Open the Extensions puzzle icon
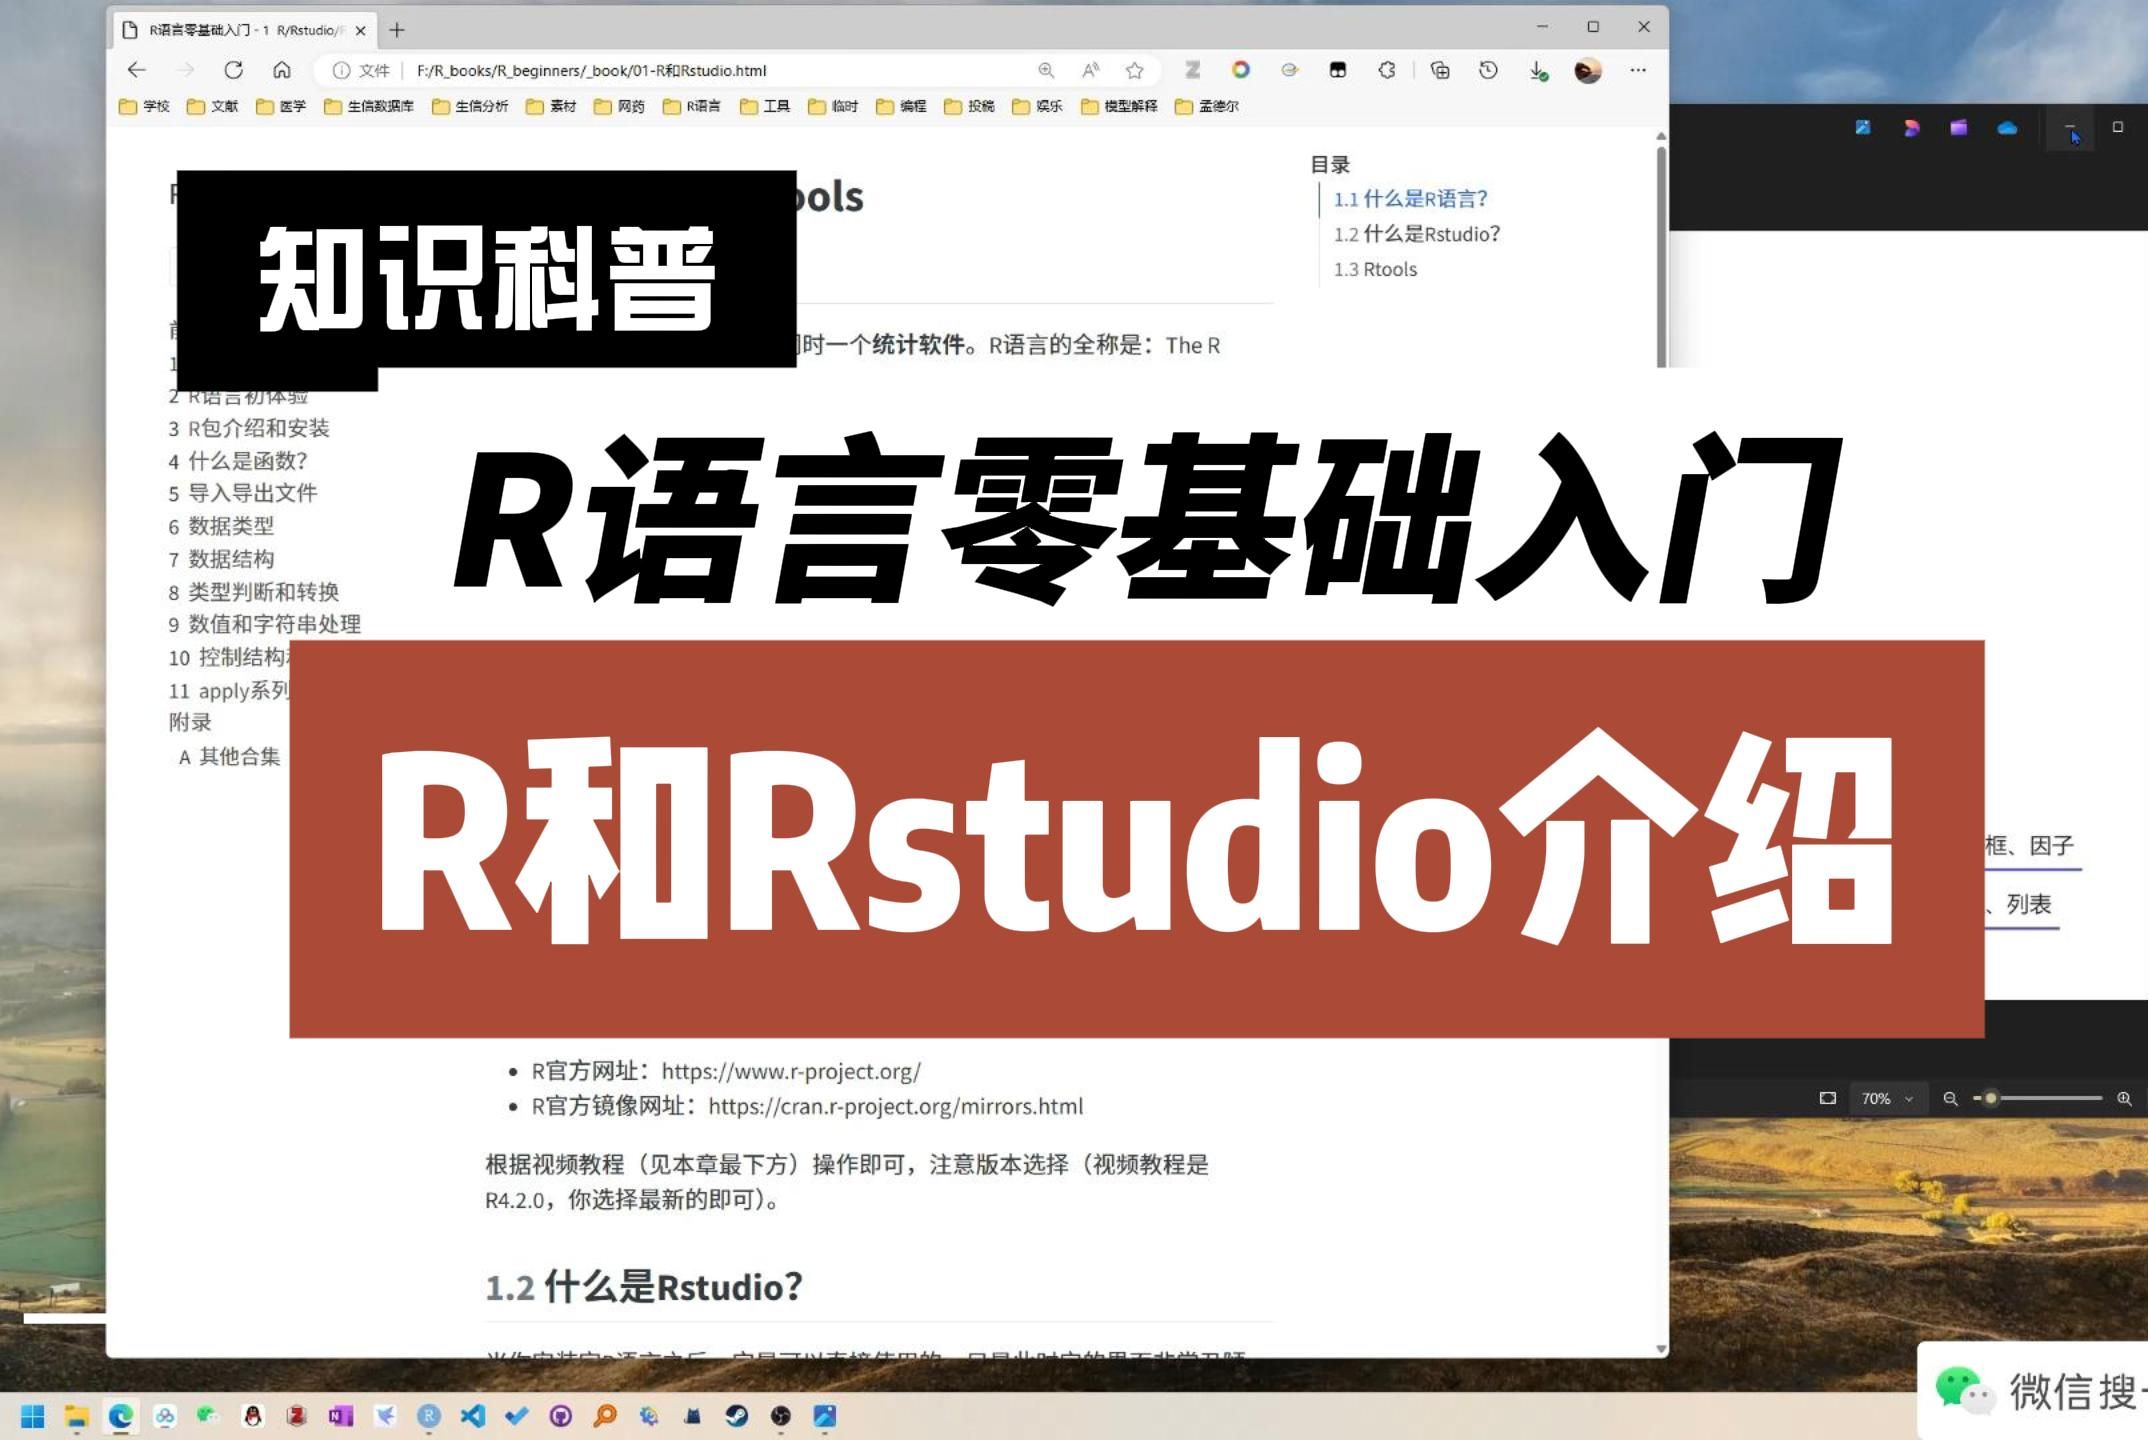This screenshot has height=1440, width=2148. [x=1387, y=70]
